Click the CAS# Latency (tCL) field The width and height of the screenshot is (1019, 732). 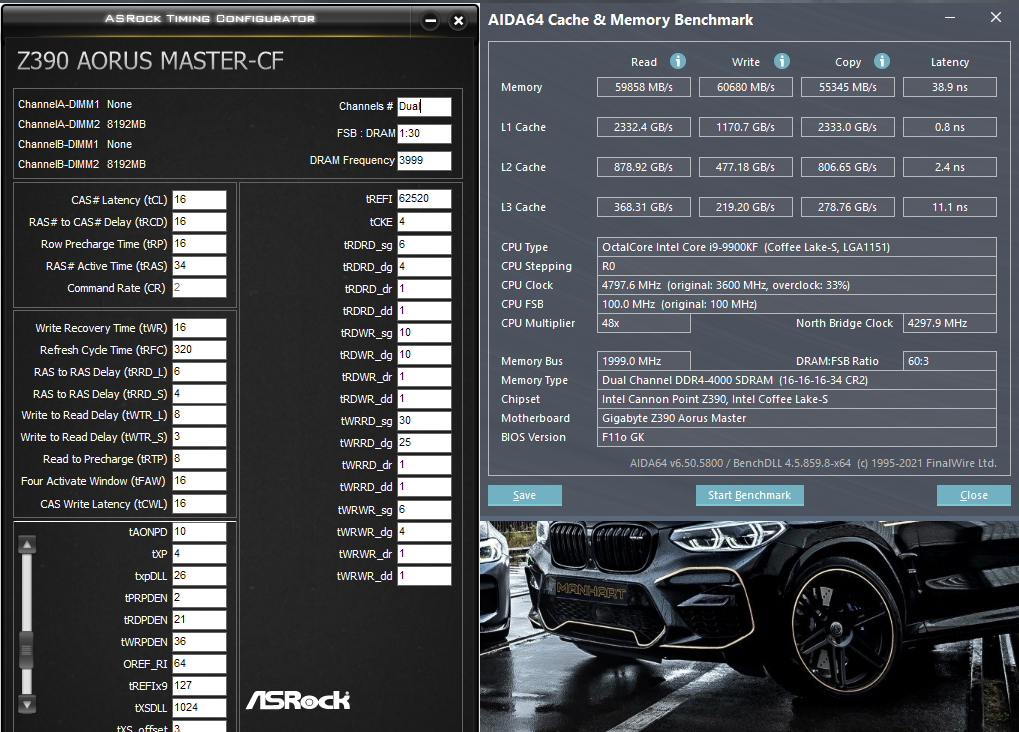tap(200, 200)
